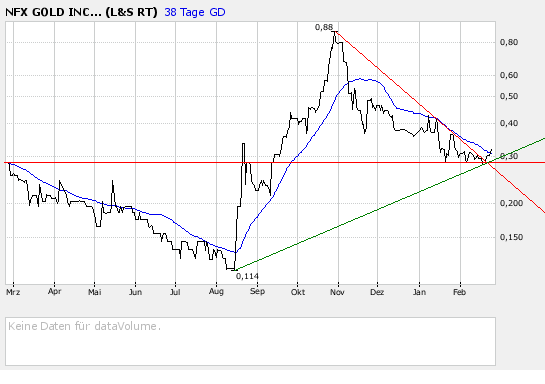Click the '0,200' price axis label
The height and width of the screenshot is (384, 545).
click(511, 203)
